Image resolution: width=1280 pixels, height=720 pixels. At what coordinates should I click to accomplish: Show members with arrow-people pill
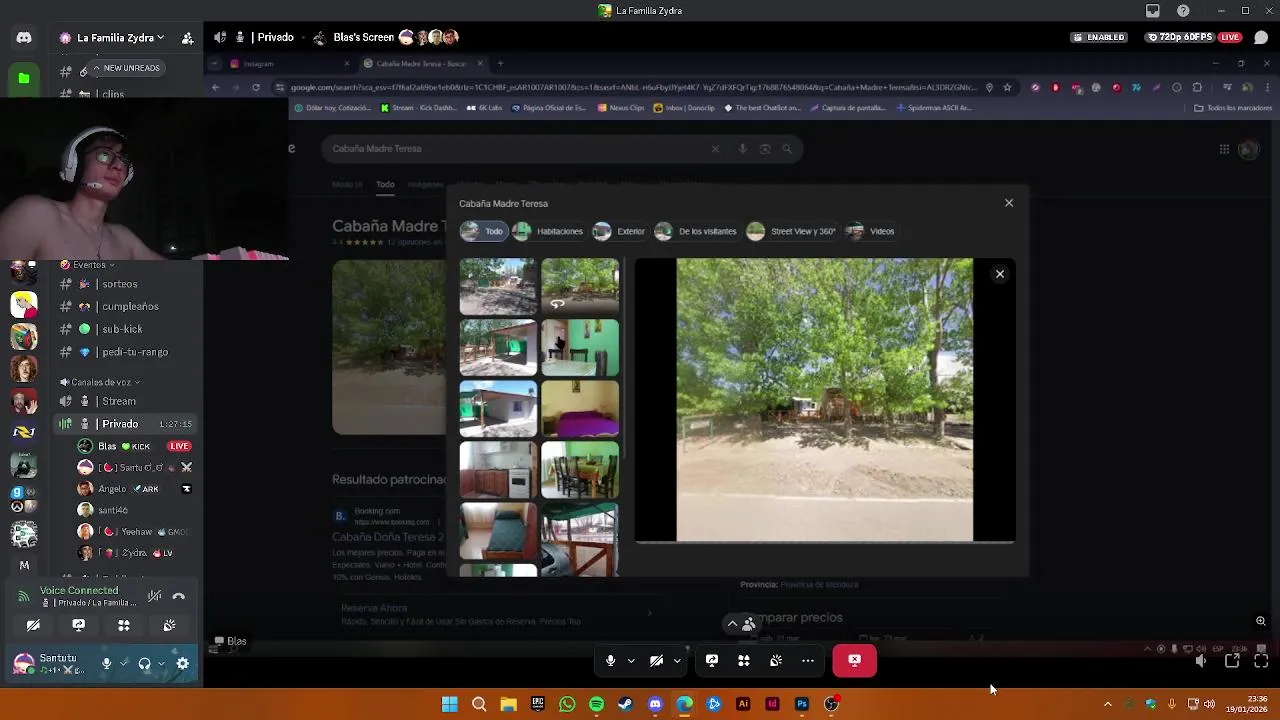pyautogui.click(x=741, y=624)
